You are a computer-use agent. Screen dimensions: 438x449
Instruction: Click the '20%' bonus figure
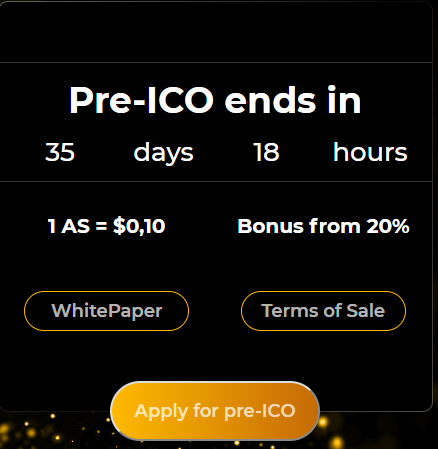388,226
